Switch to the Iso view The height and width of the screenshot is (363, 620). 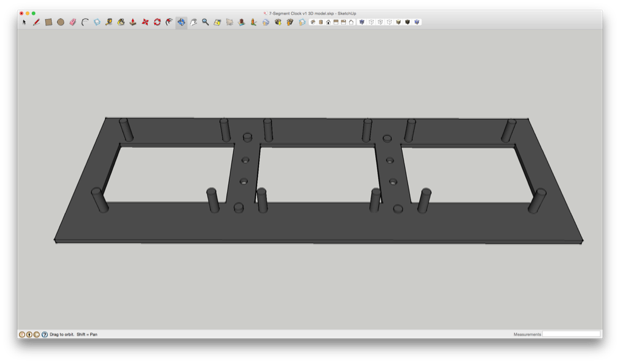[x=313, y=22]
